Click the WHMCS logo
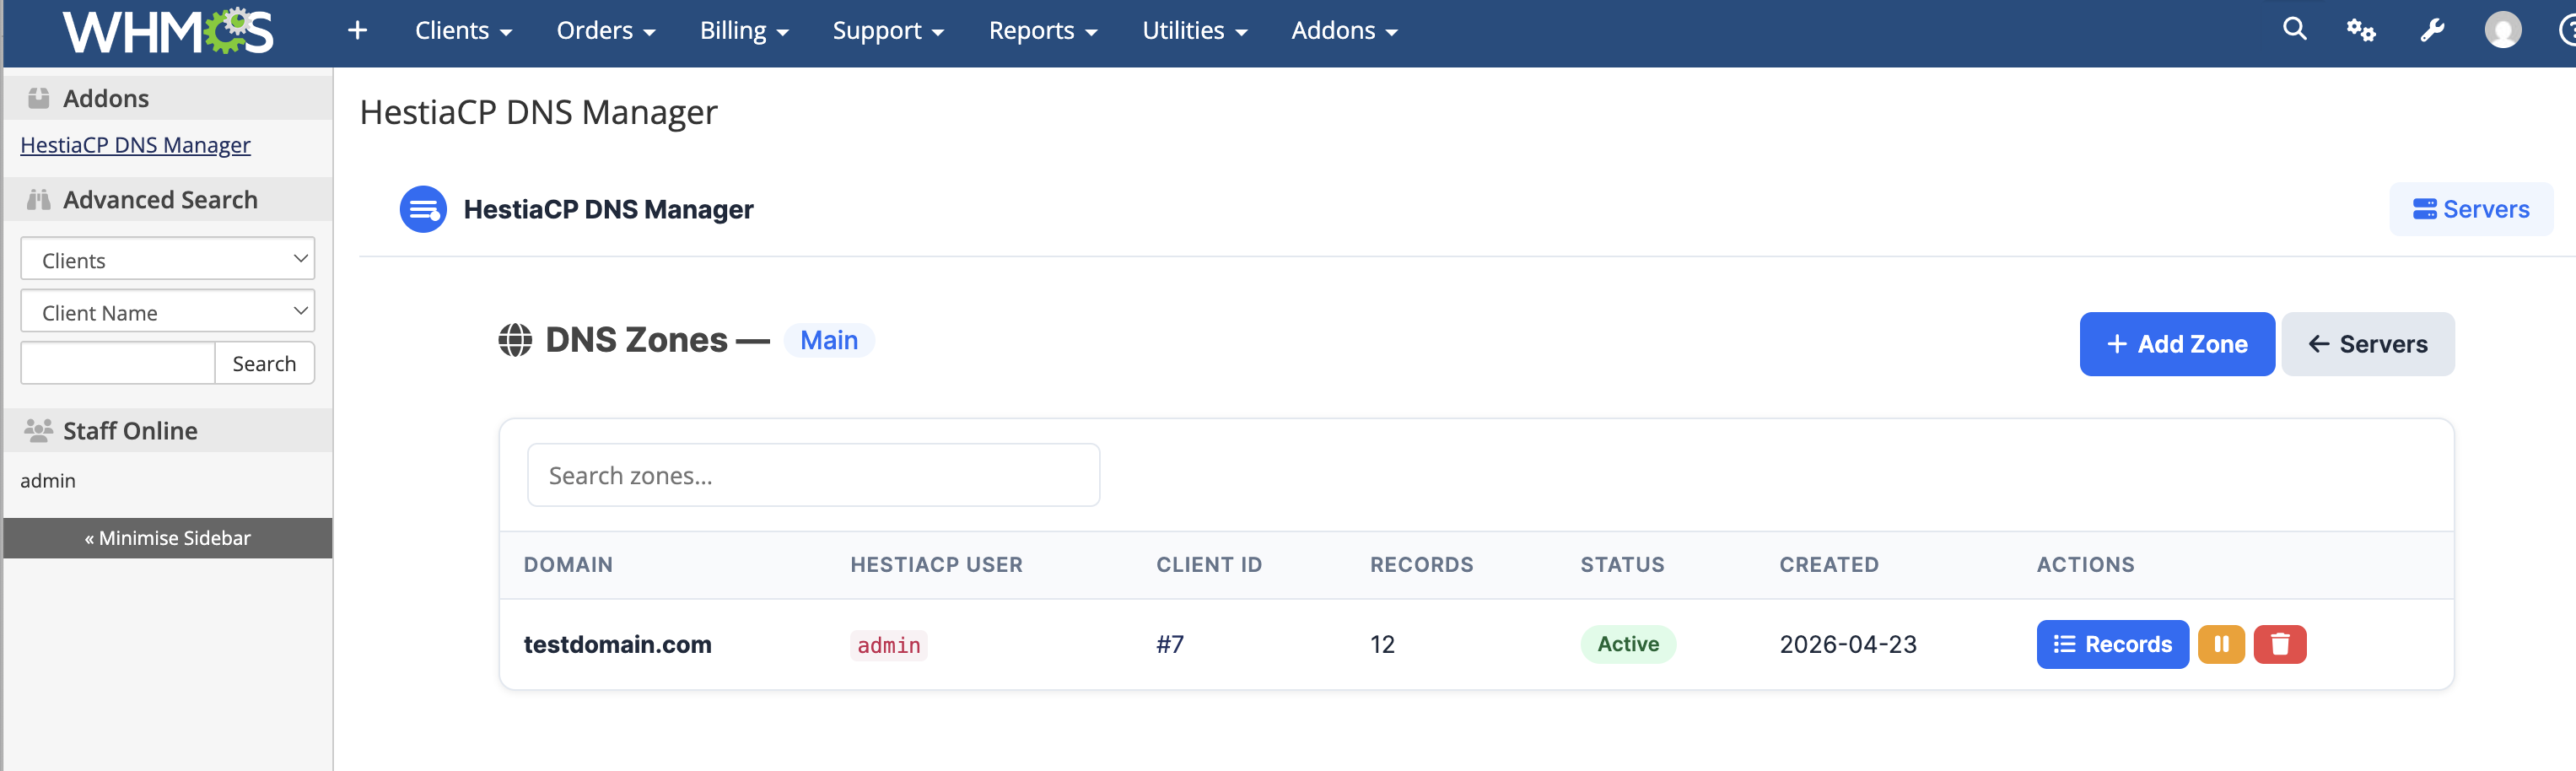This screenshot has width=2576, height=771. 168,32
